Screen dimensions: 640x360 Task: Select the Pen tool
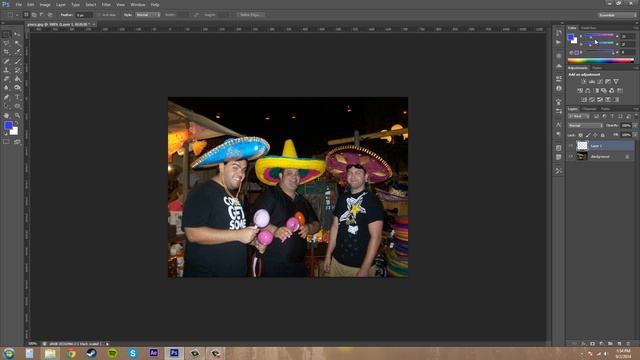coord(6,97)
